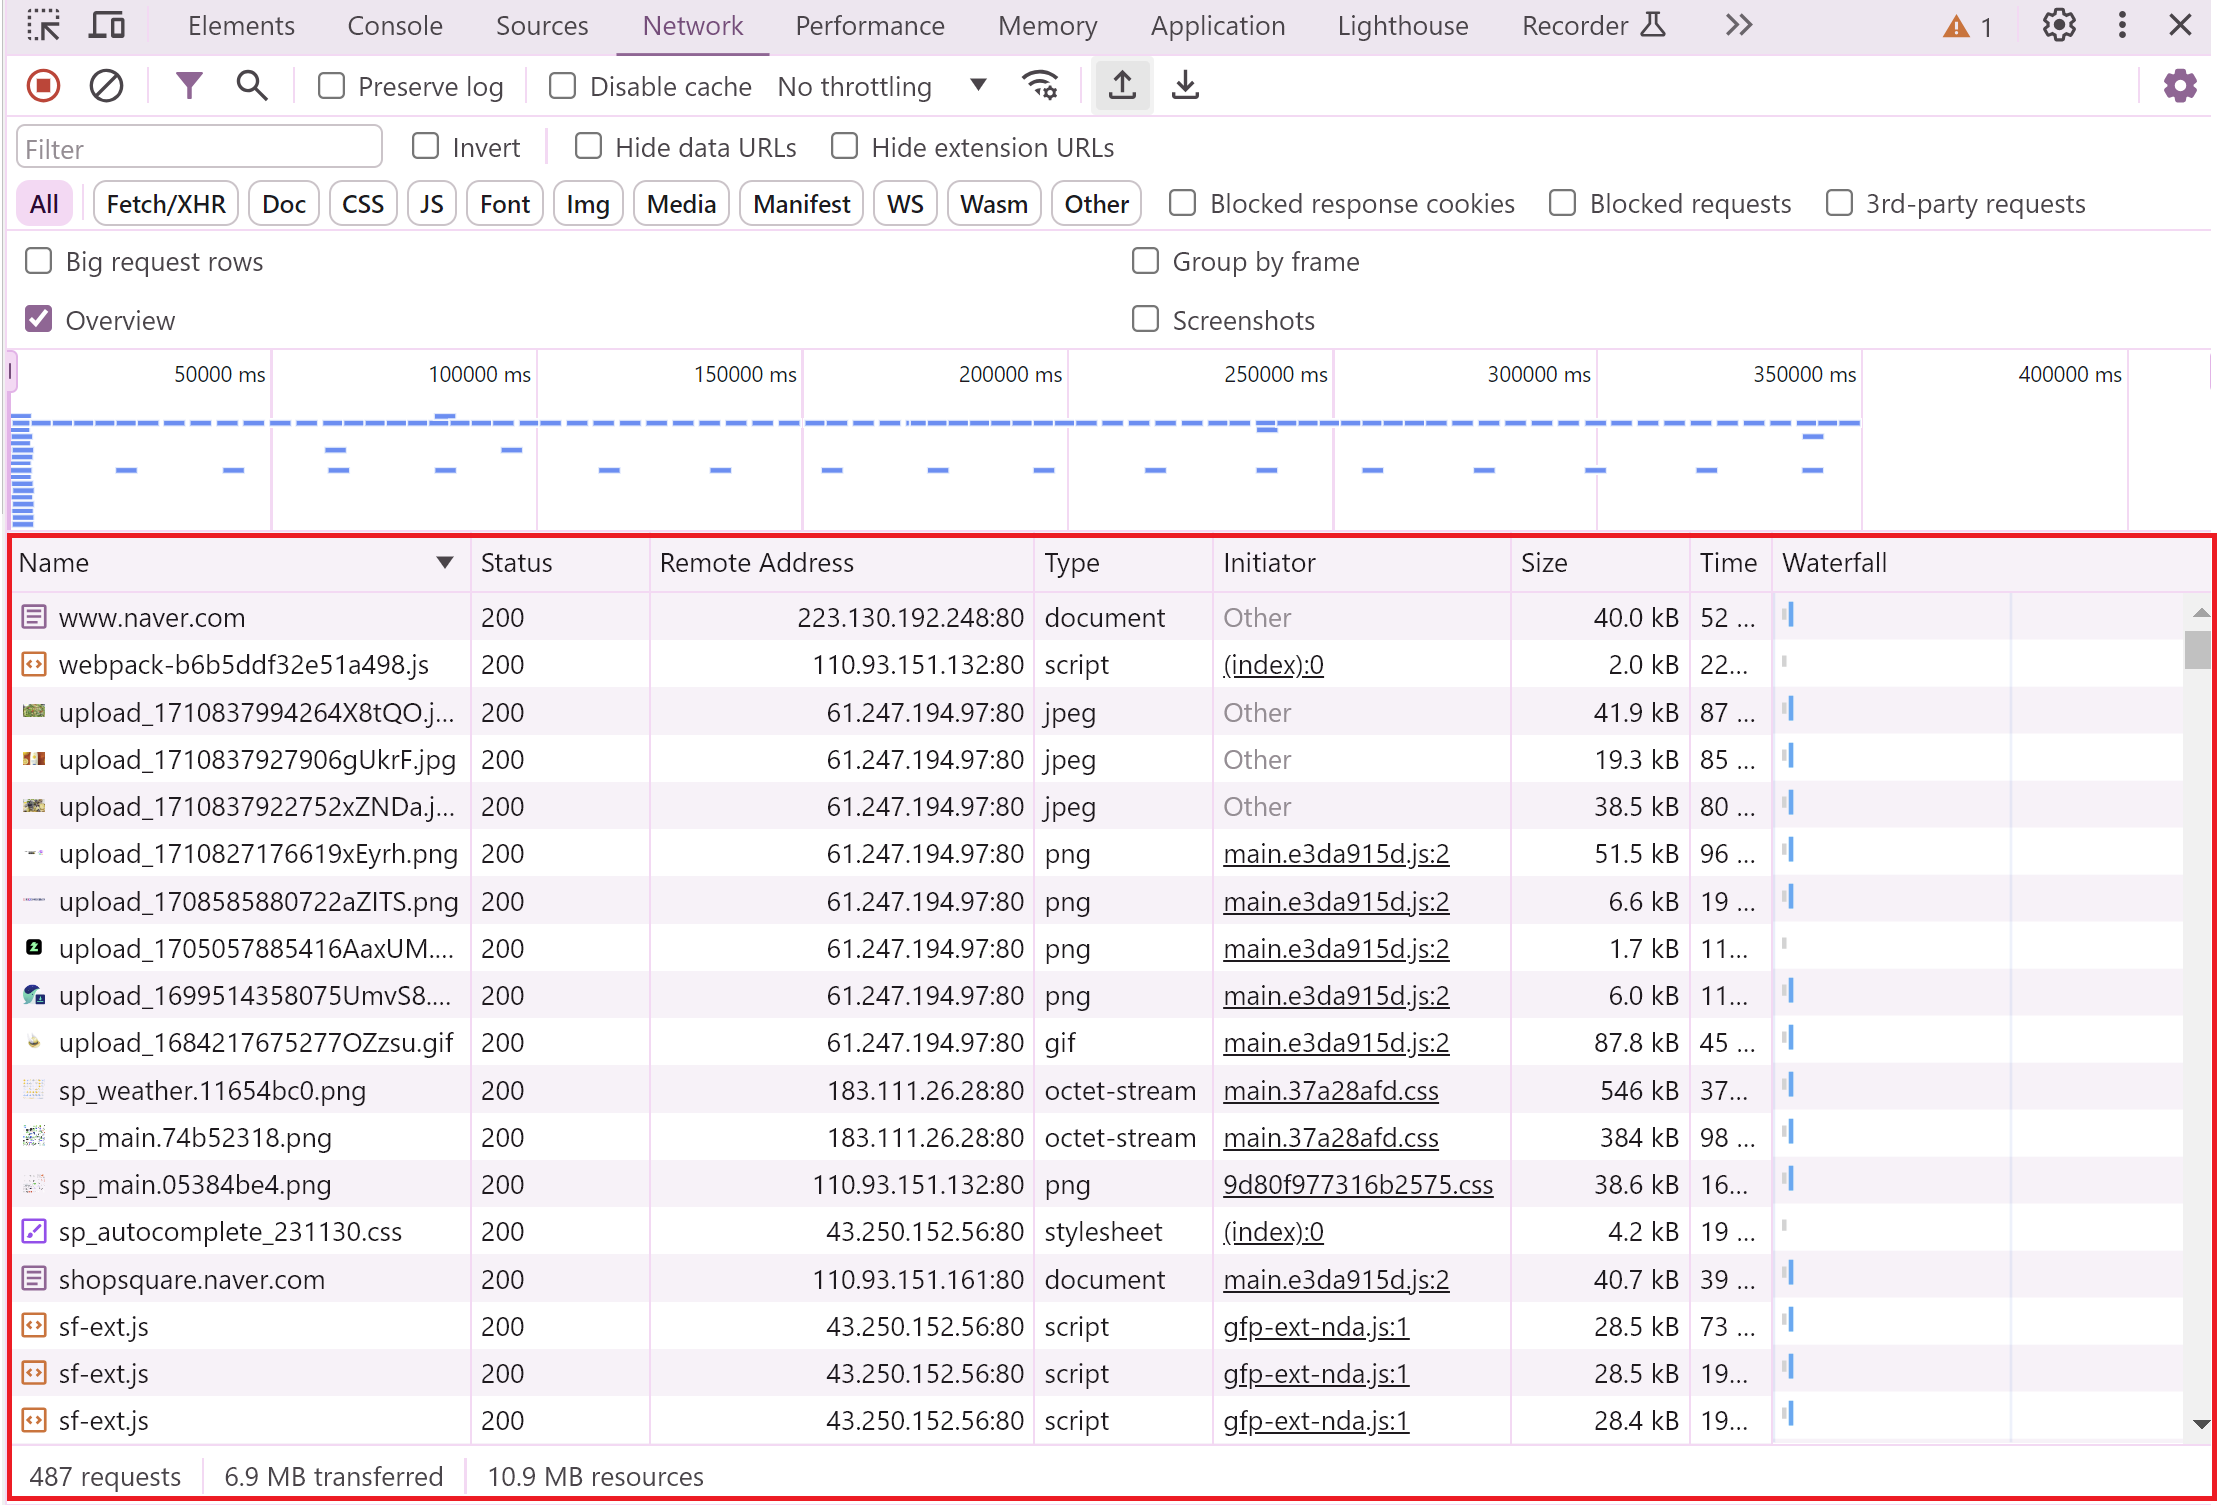The image size is (2220, 1506).
Task: Switch to the Console tab
Action: point(394,25)
